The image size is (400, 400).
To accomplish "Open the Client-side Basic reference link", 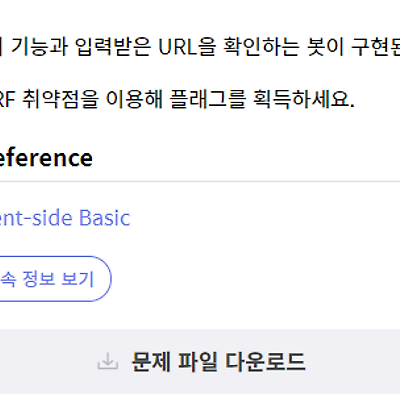I will coord(65,218).
